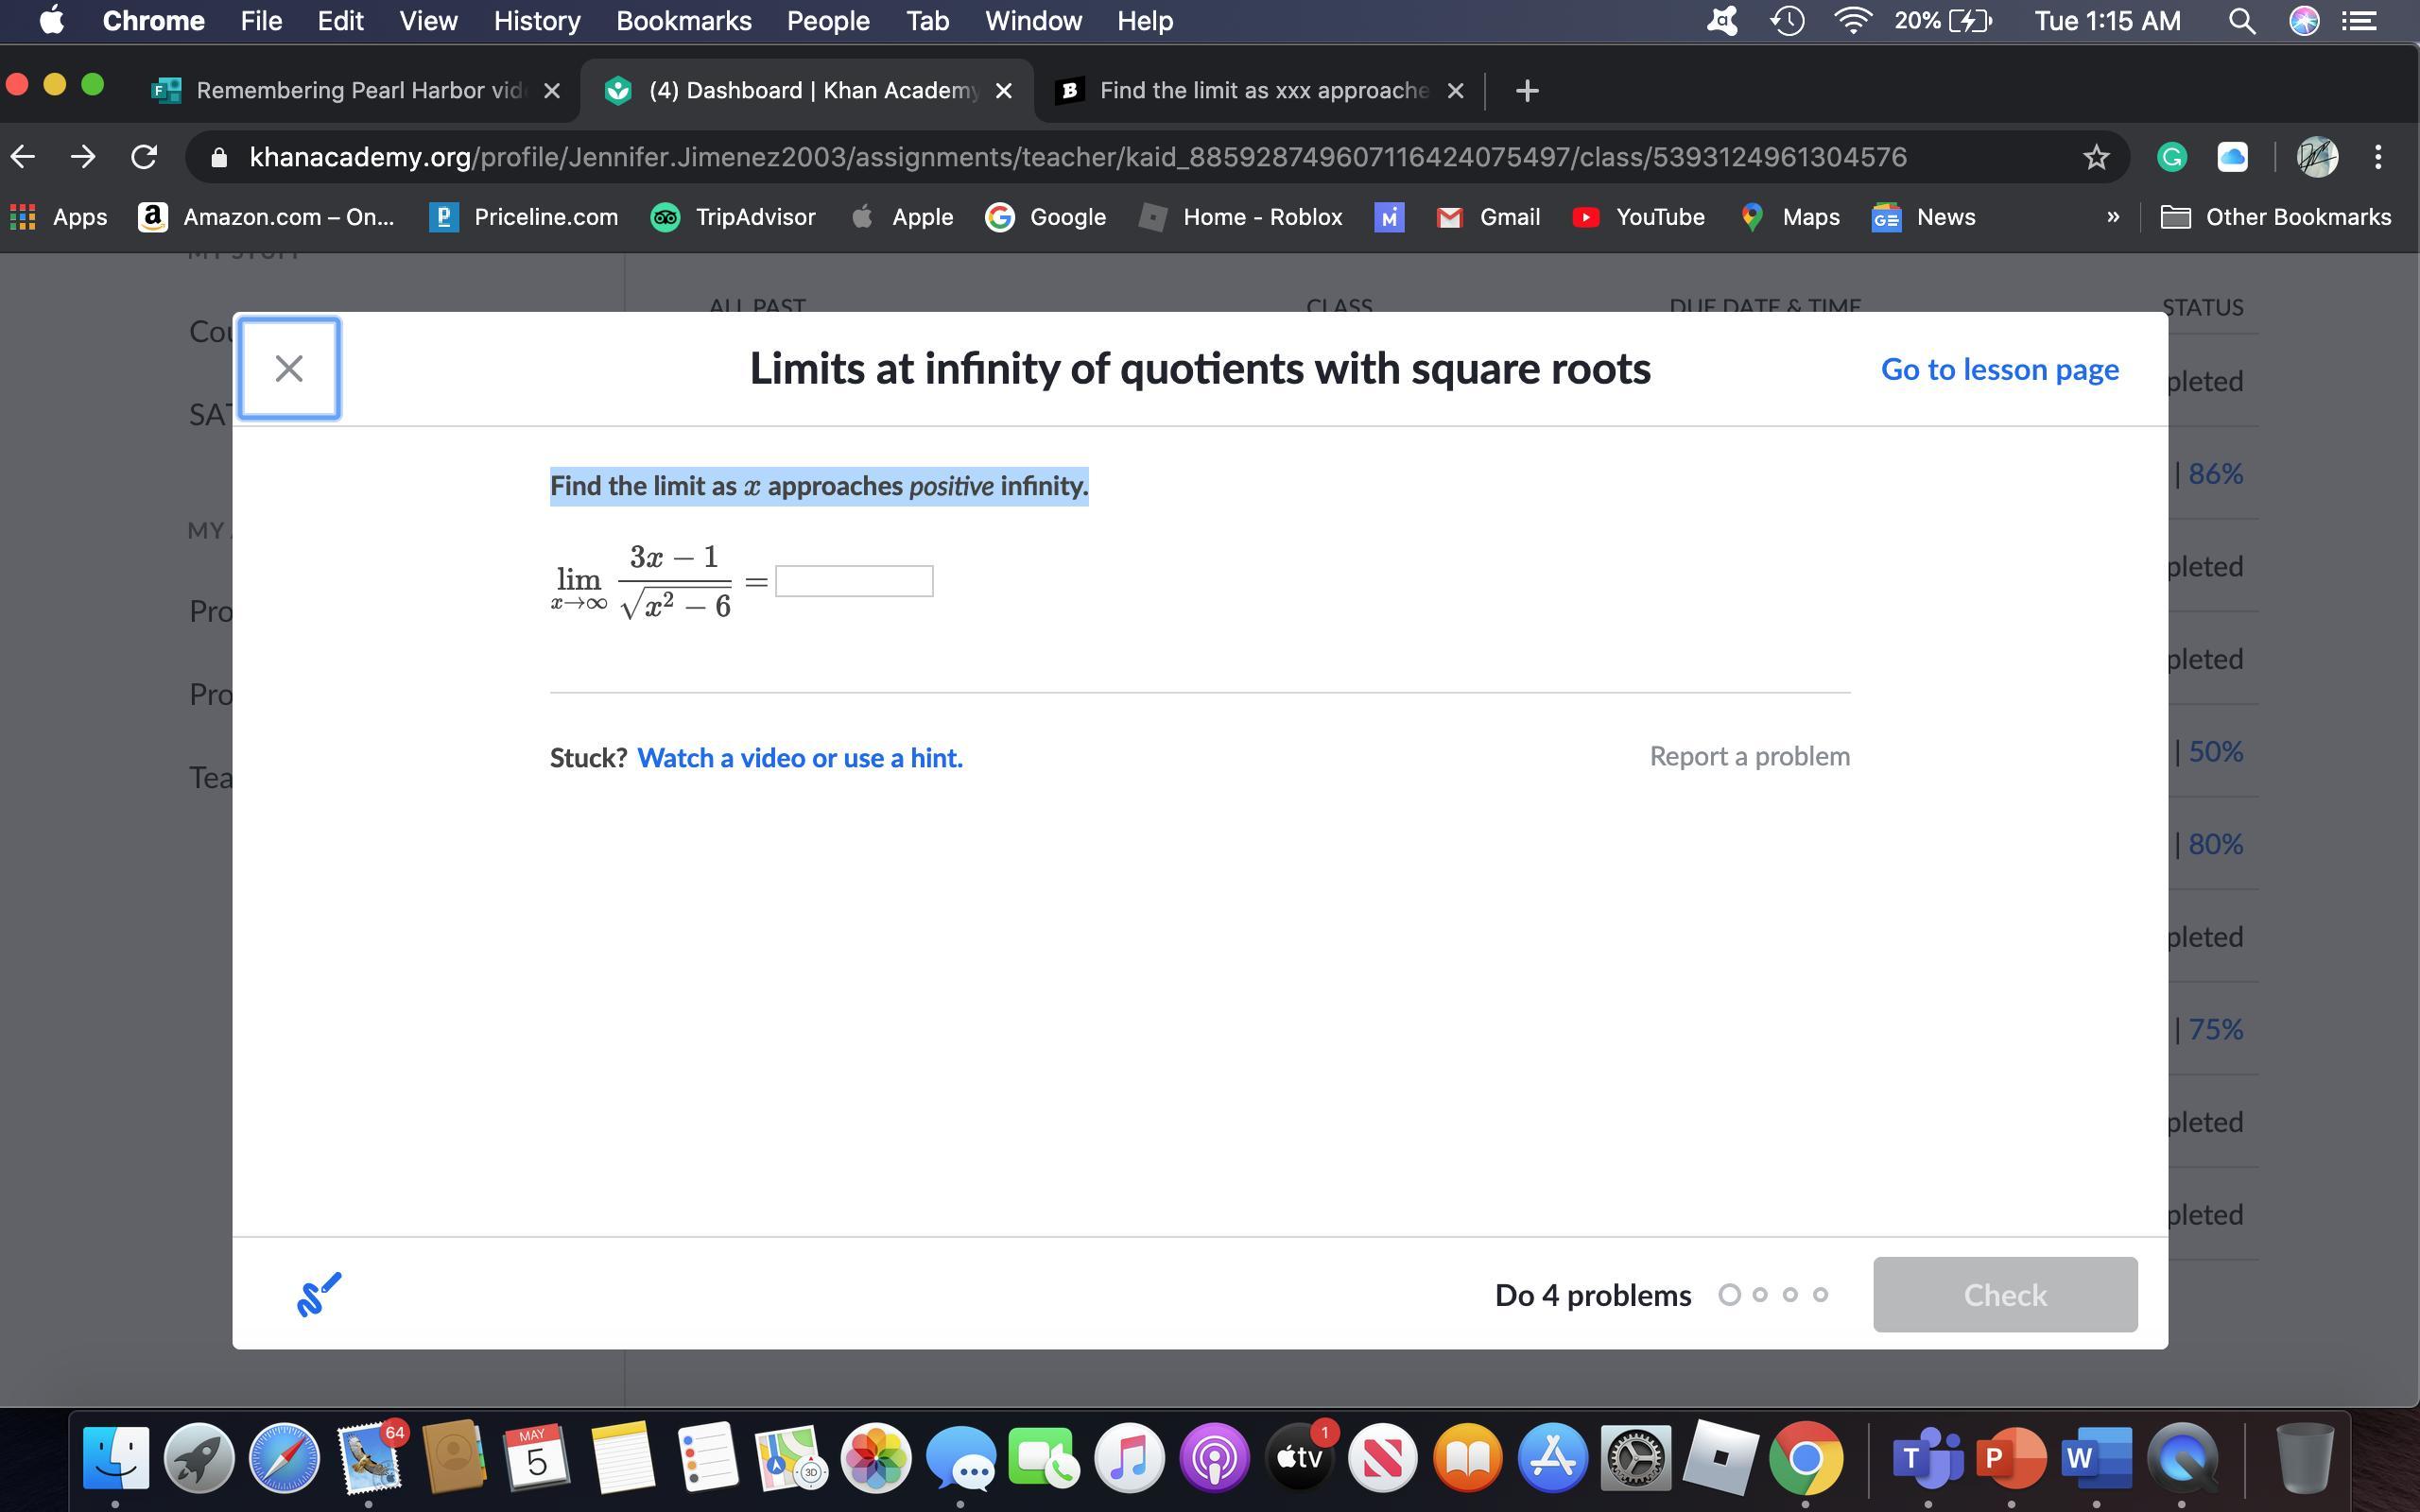
Task: Open Chrome three-dot menu
Action: tap(2378, 157)
